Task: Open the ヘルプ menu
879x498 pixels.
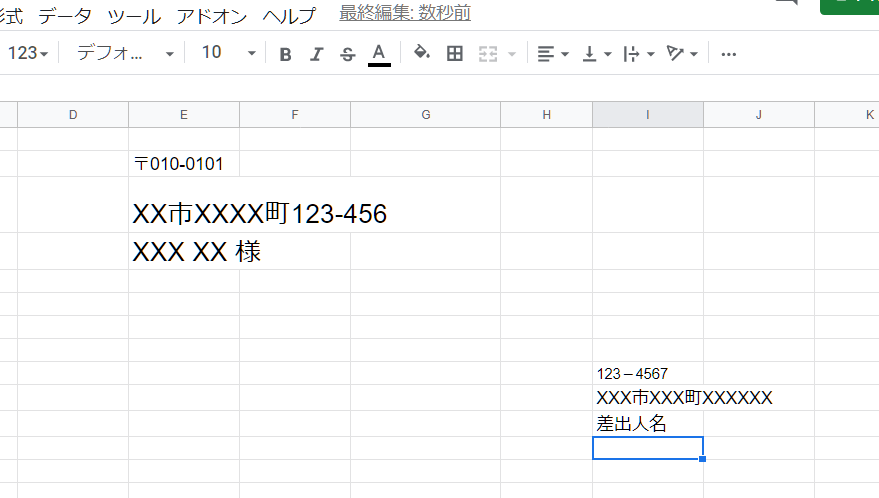Action: point(289,16)
